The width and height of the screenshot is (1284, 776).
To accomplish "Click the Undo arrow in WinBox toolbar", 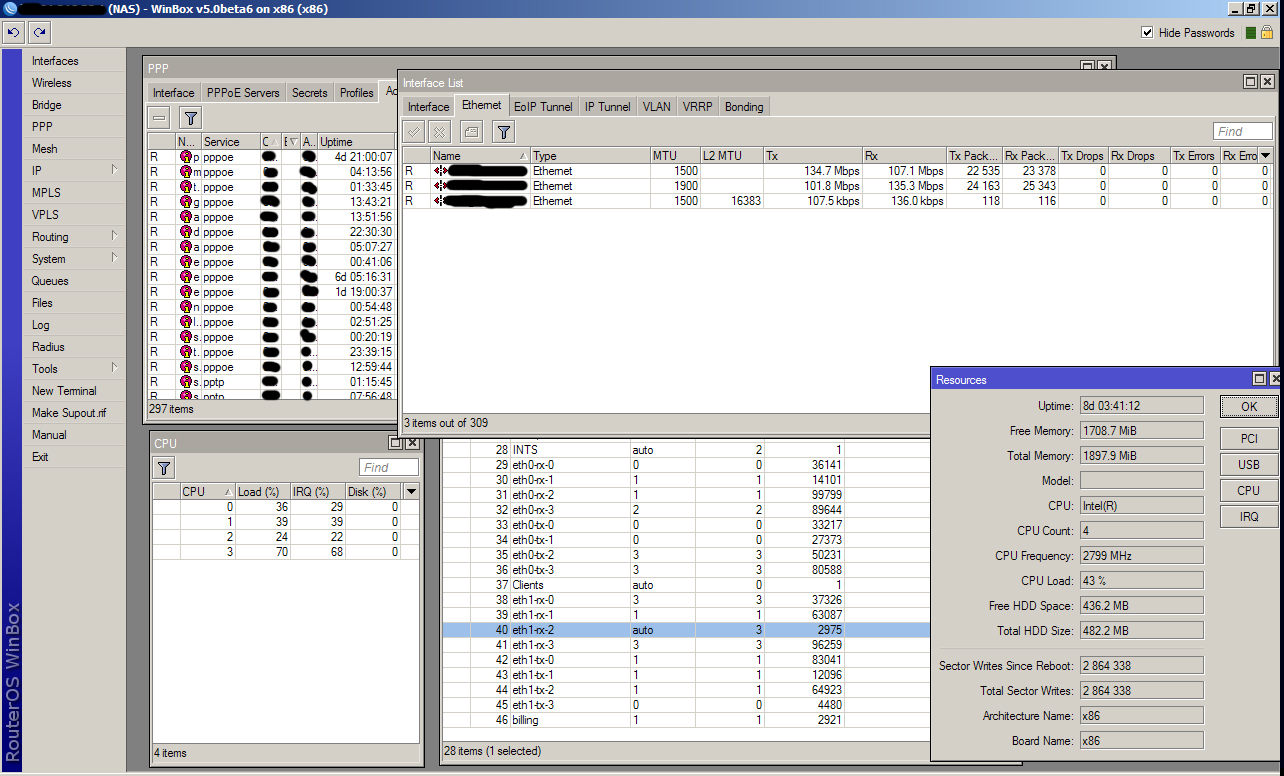I will pyautogui.click(x=14, y=33).
